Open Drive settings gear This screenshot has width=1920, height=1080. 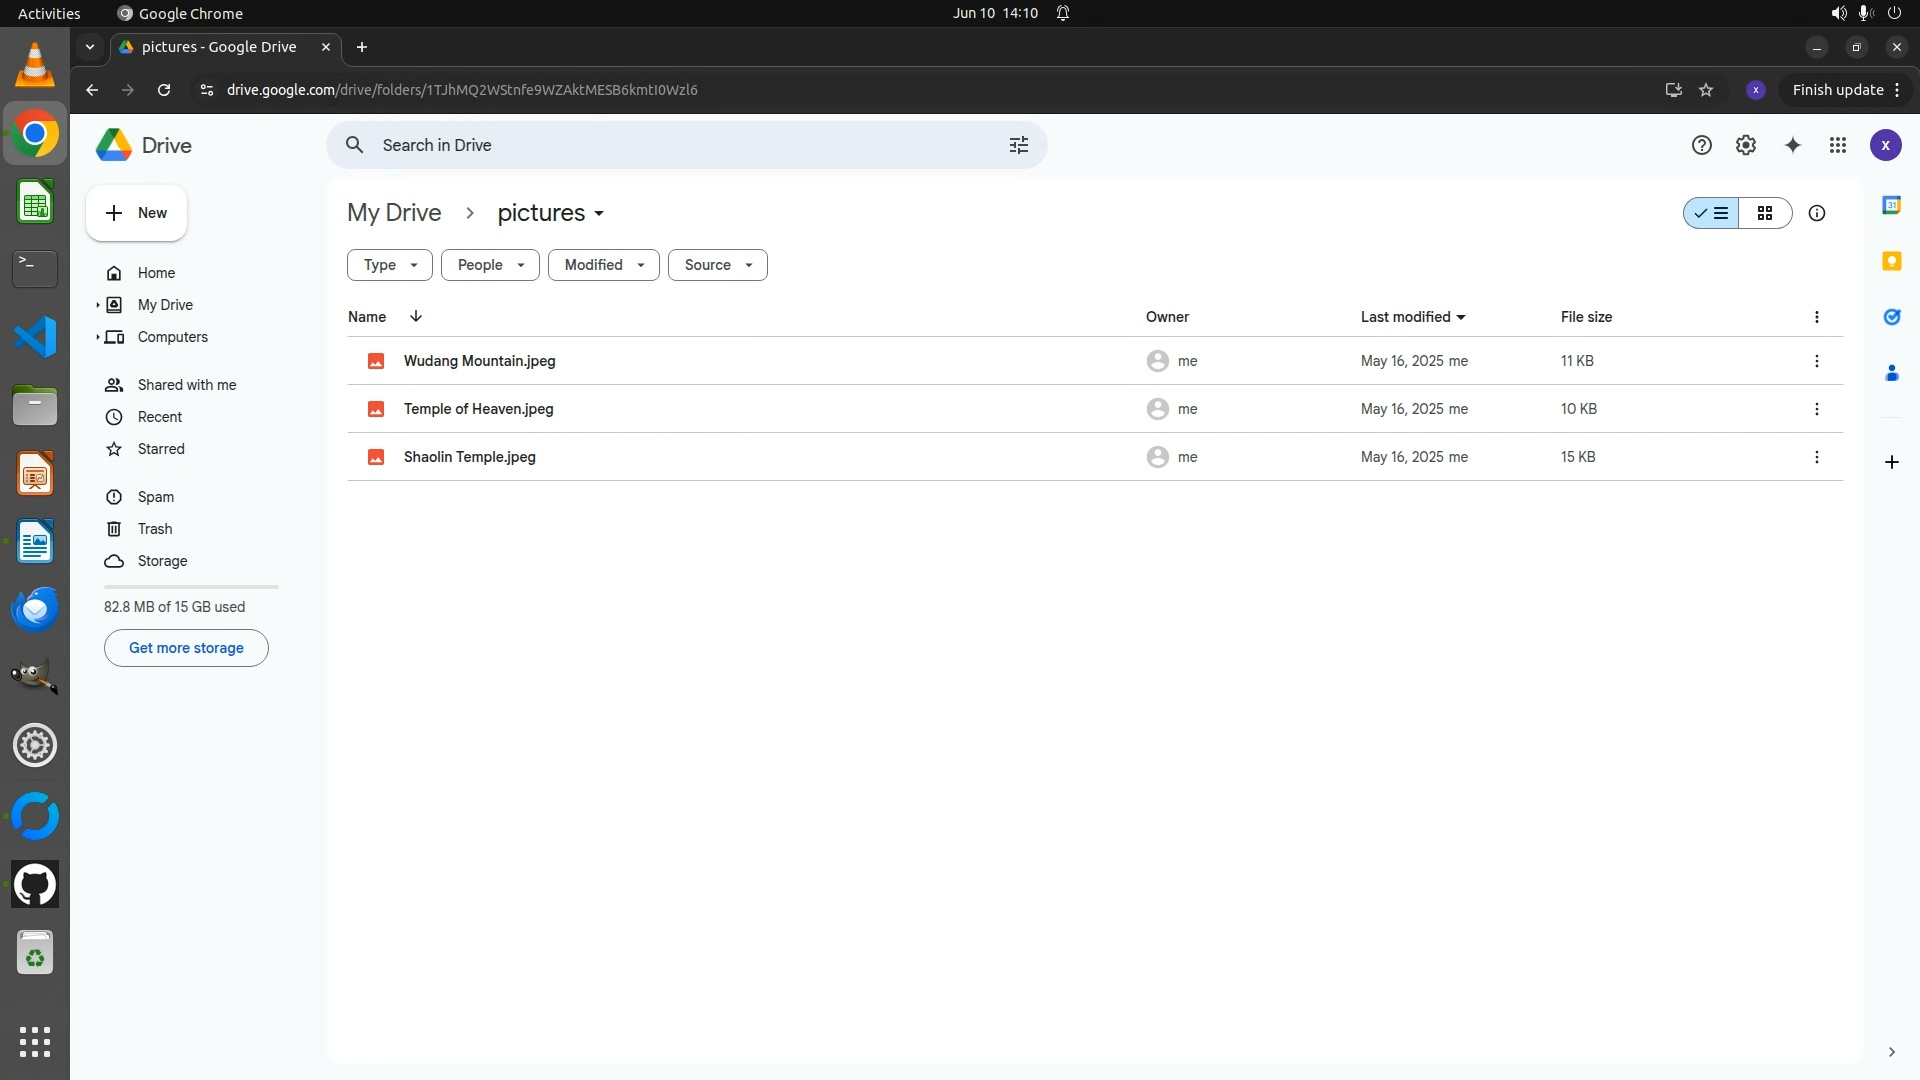pyautogui.click(x=1745, y=145)
